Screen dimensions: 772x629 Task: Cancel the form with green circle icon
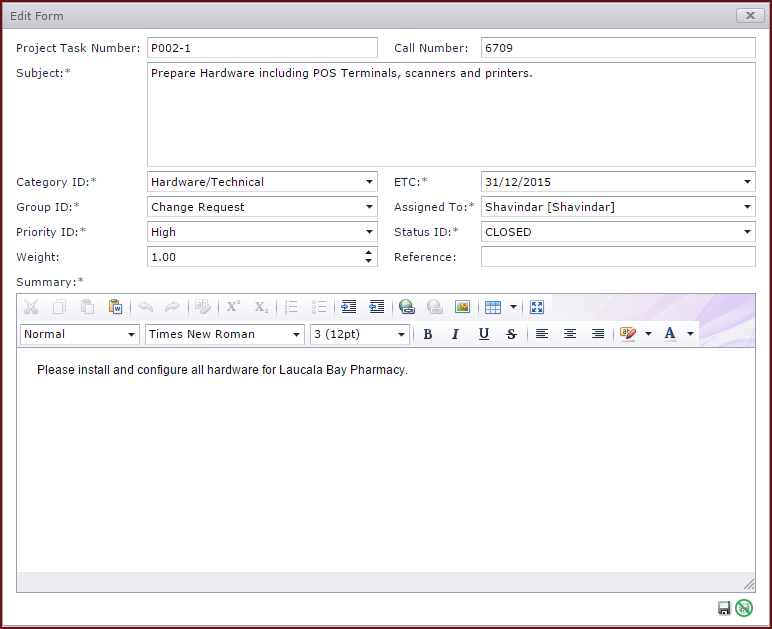click(x=744, y=608)
